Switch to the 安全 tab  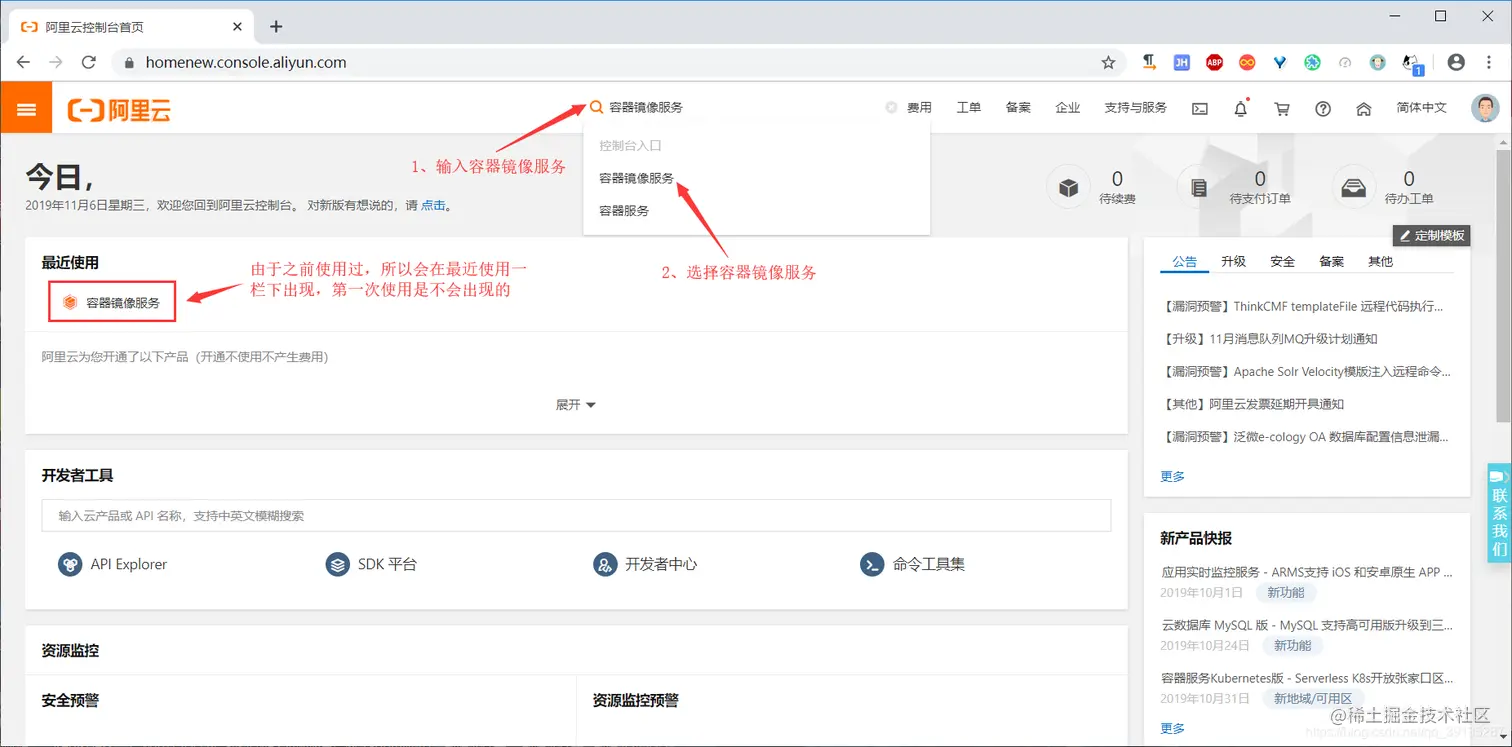(x=1283, y=261)
